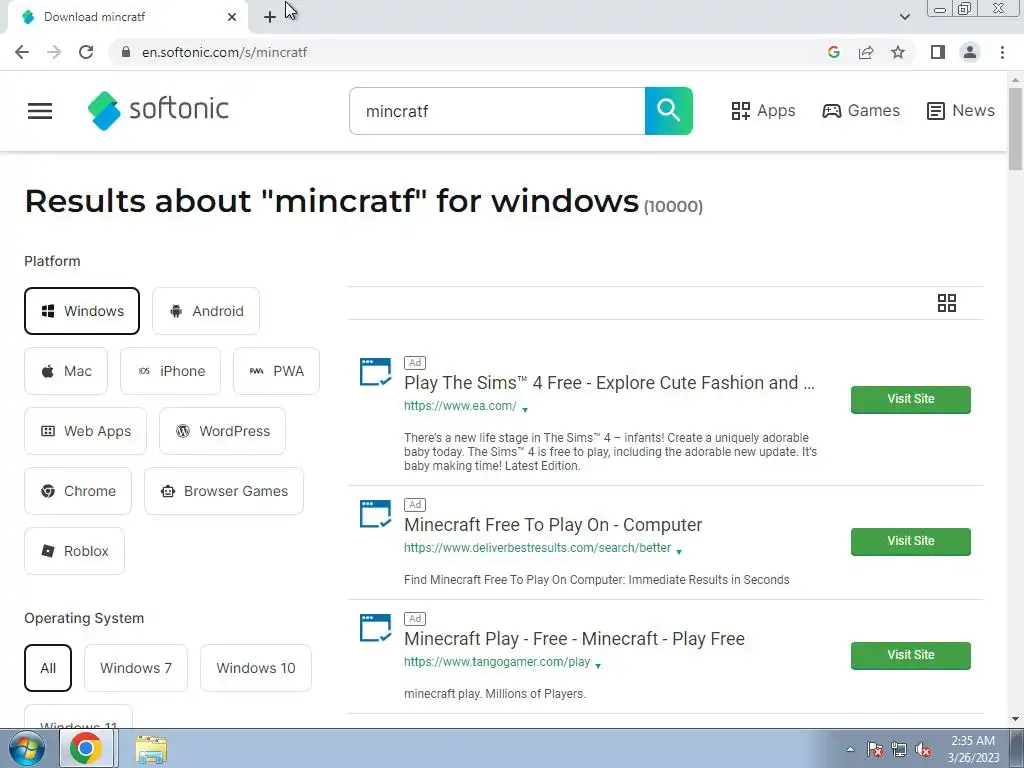Show hidden system tray icons
The width and height of the screenshot is (1024, 768).
(850, 749)
